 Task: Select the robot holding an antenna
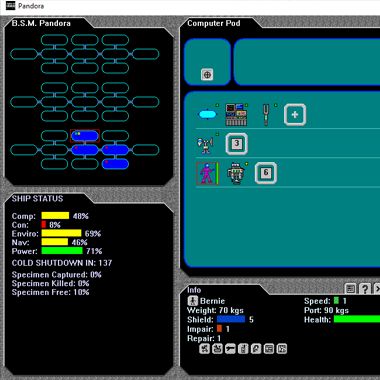(205, 144)
